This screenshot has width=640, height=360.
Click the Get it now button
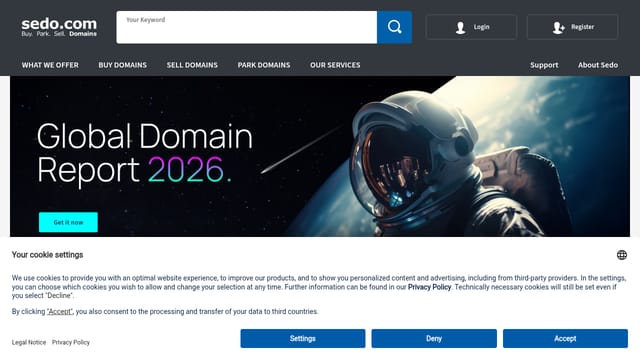click(x=68, y=222)
